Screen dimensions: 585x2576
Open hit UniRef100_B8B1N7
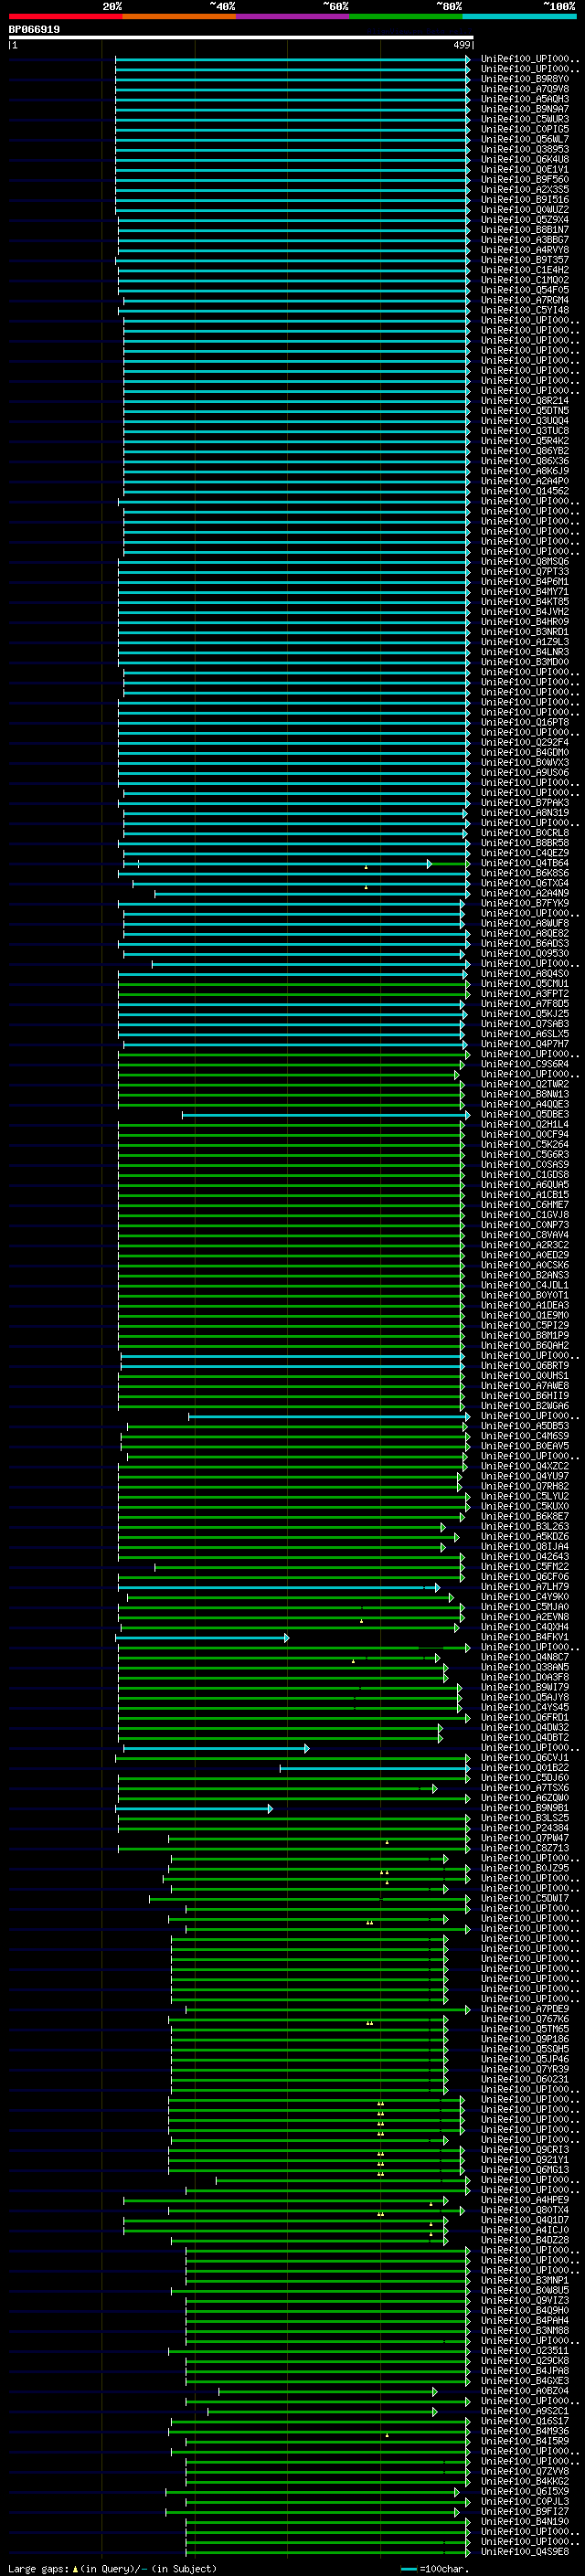point(524,229)
